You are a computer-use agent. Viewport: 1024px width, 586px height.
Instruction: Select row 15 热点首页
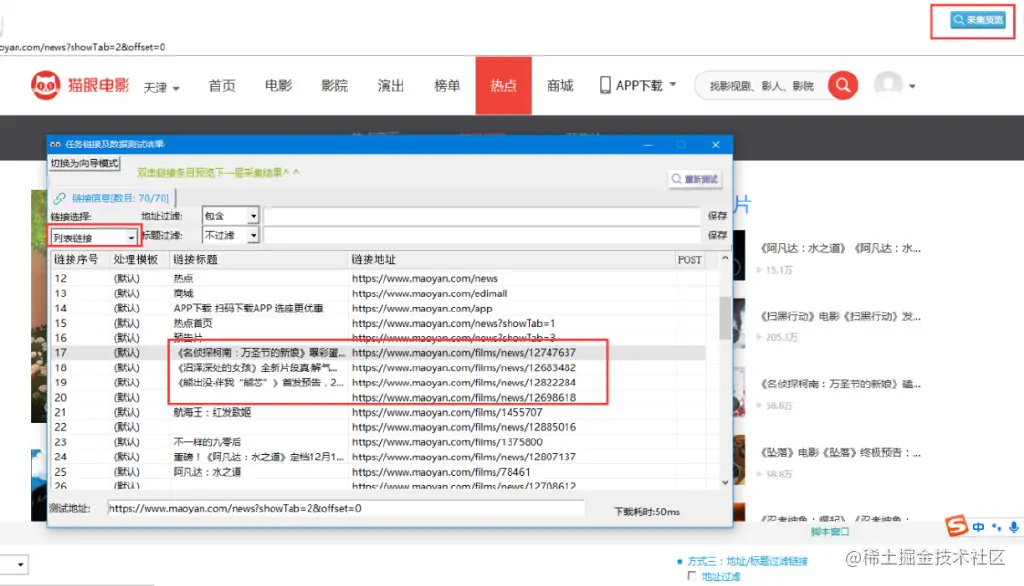tap(379, 323)
